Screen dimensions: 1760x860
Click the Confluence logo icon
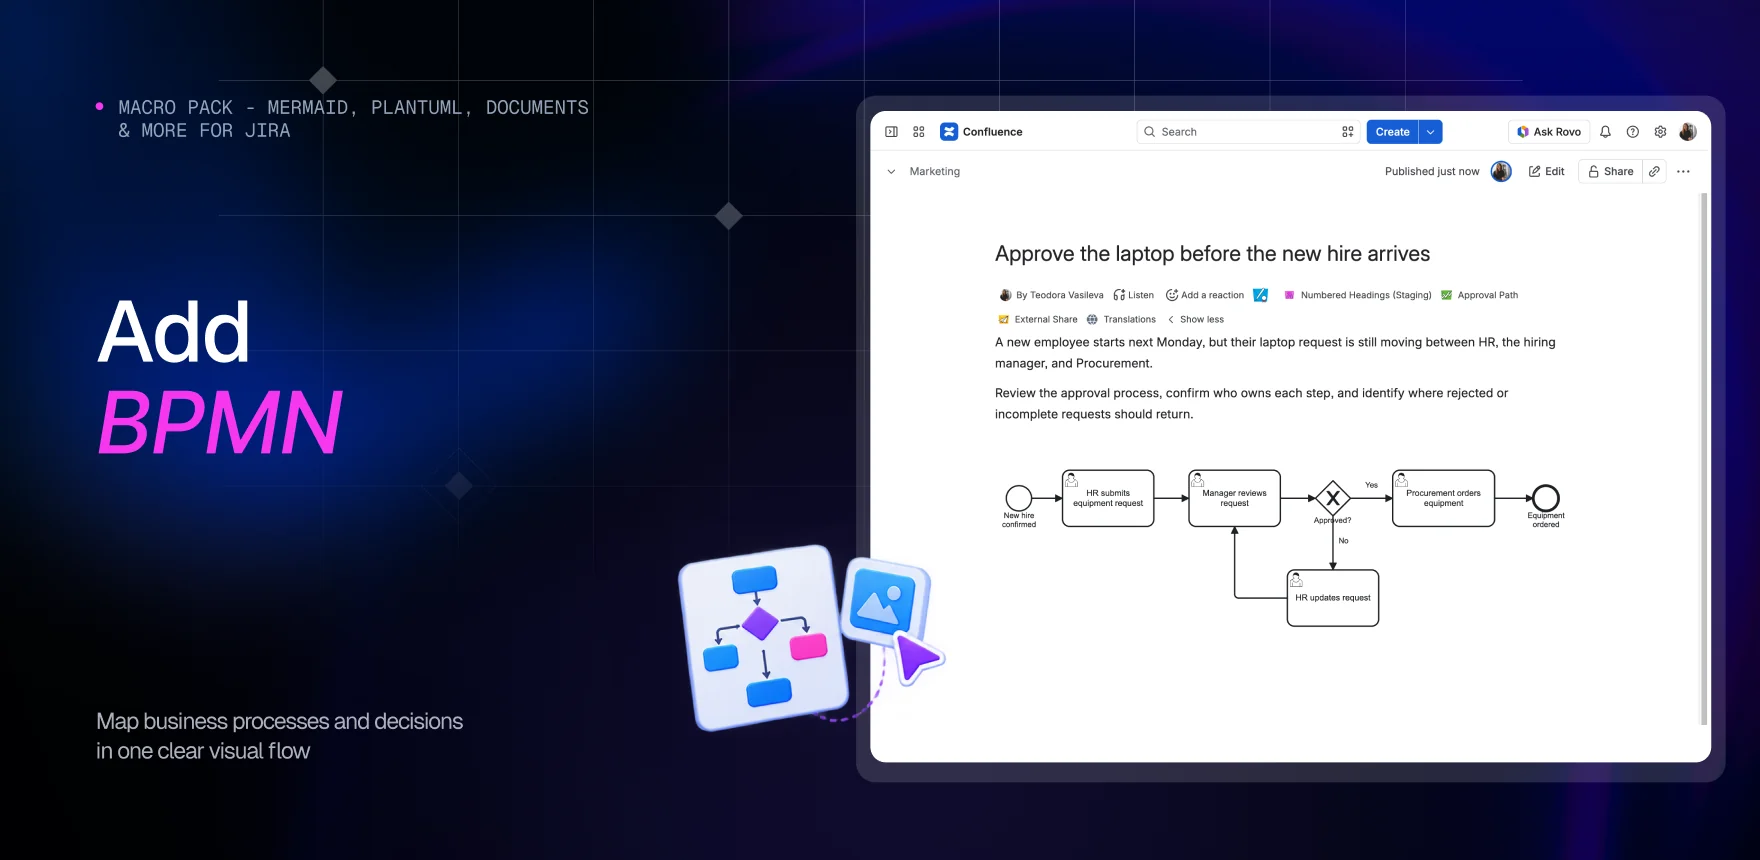tap(949, 132)
